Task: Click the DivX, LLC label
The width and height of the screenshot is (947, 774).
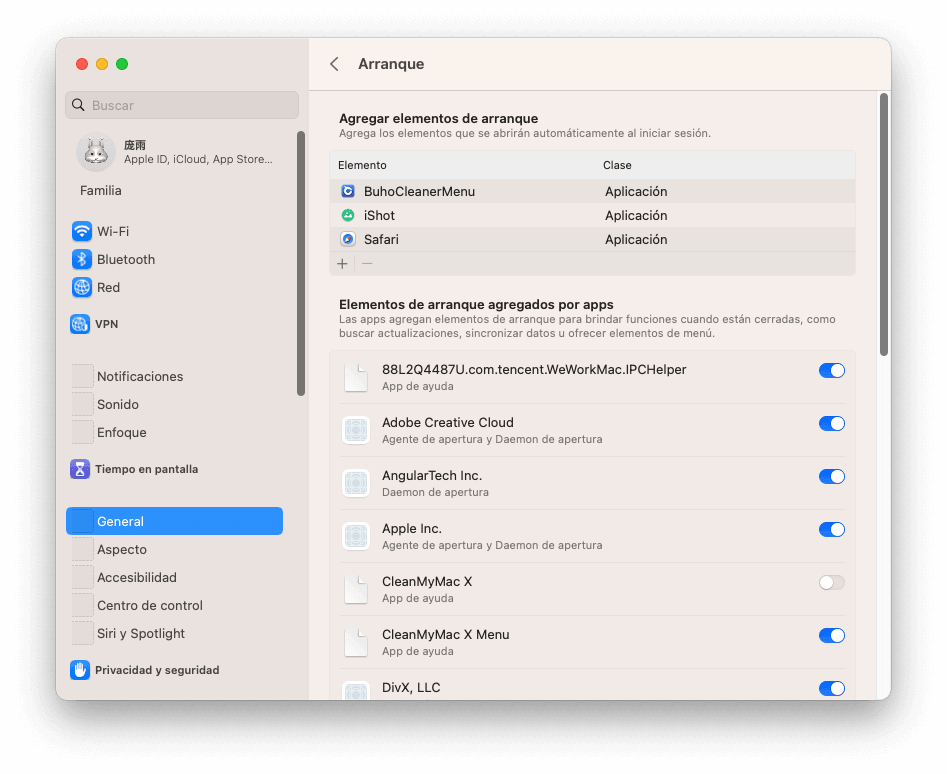Action: pyautogui.click(x=411, y=688)
